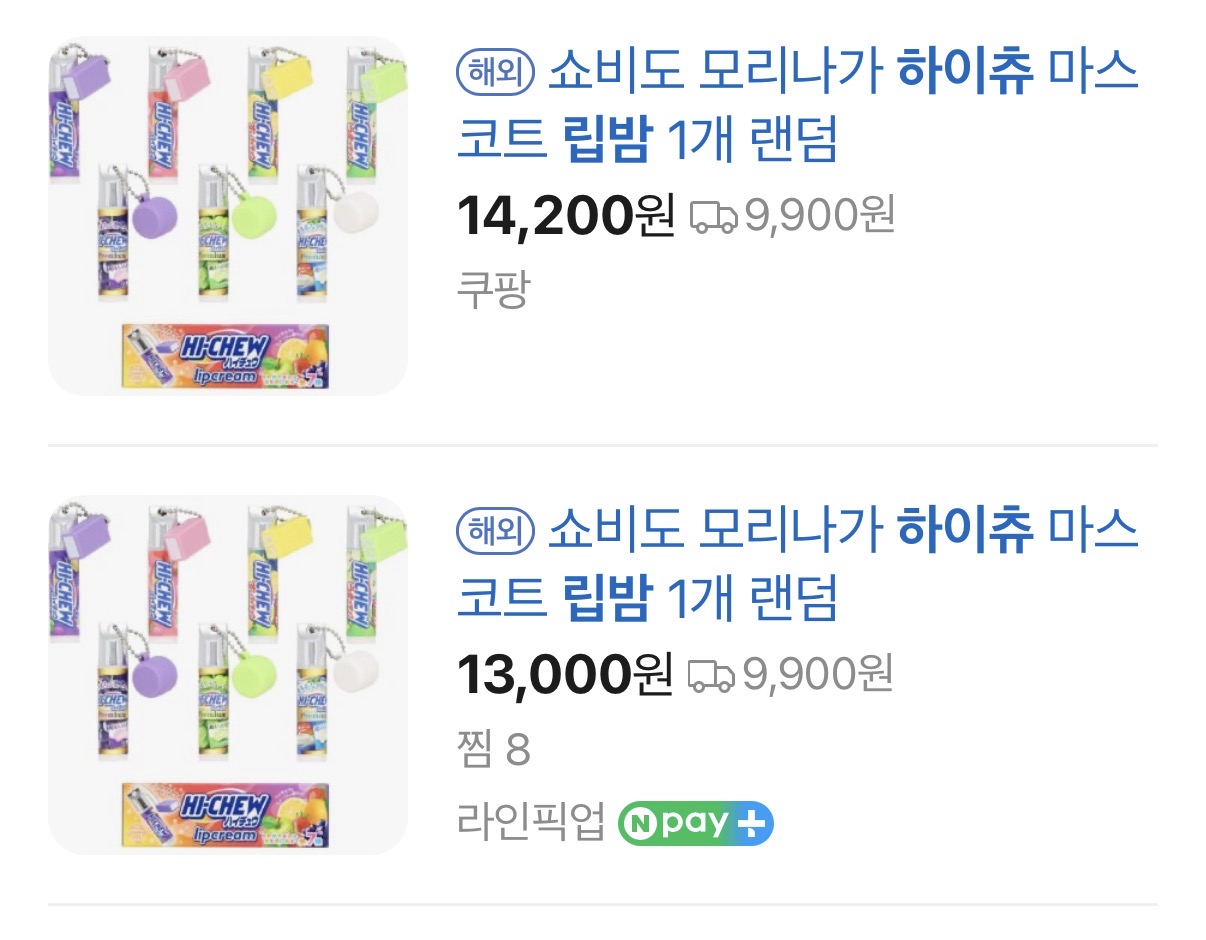This screenshot has width=1206, height=940.
Task: Click the HI-CHEW lipcream box in the 라인픽업 listing image
Action: click(226, 814)
